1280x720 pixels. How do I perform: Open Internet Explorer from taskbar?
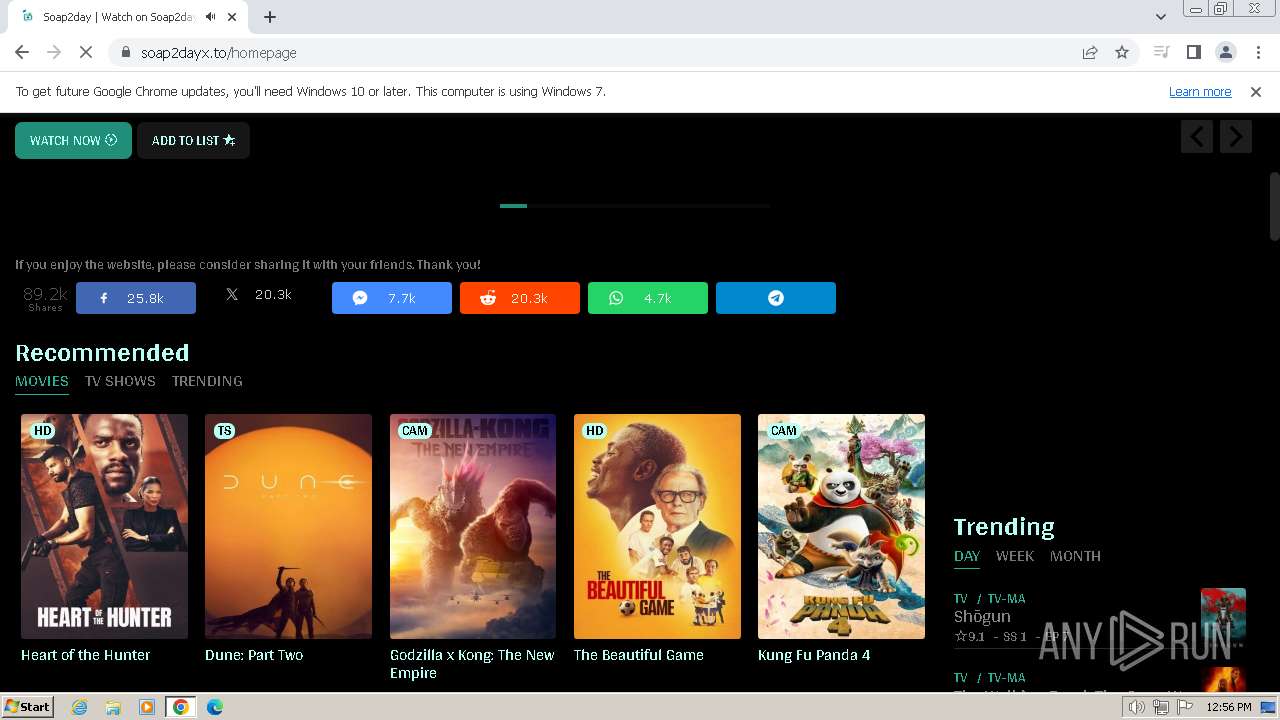click(79, 707)
